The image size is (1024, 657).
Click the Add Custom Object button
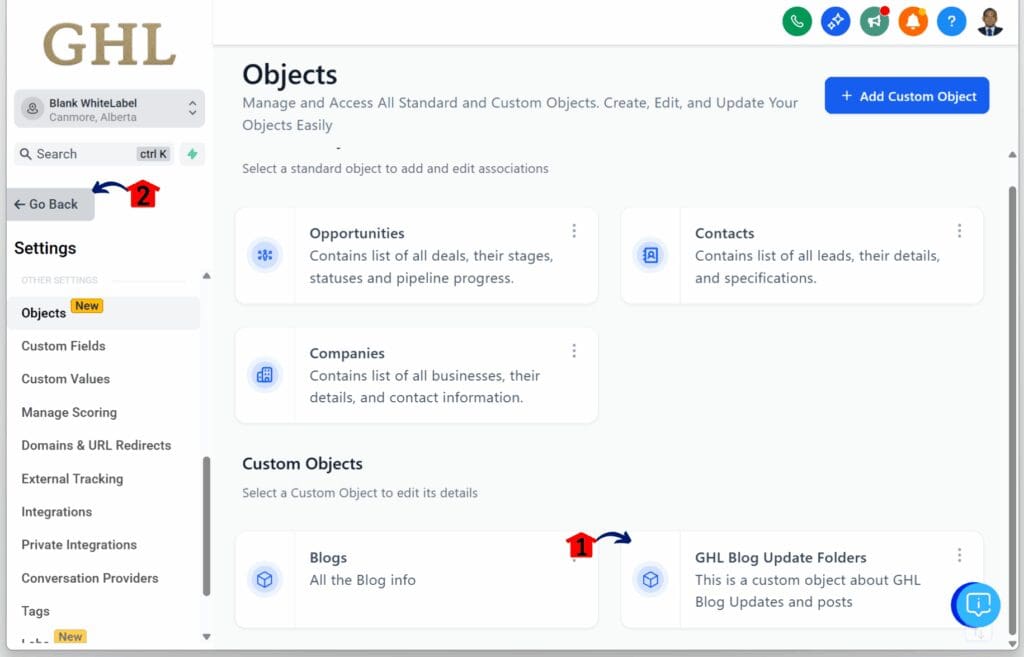907,96
